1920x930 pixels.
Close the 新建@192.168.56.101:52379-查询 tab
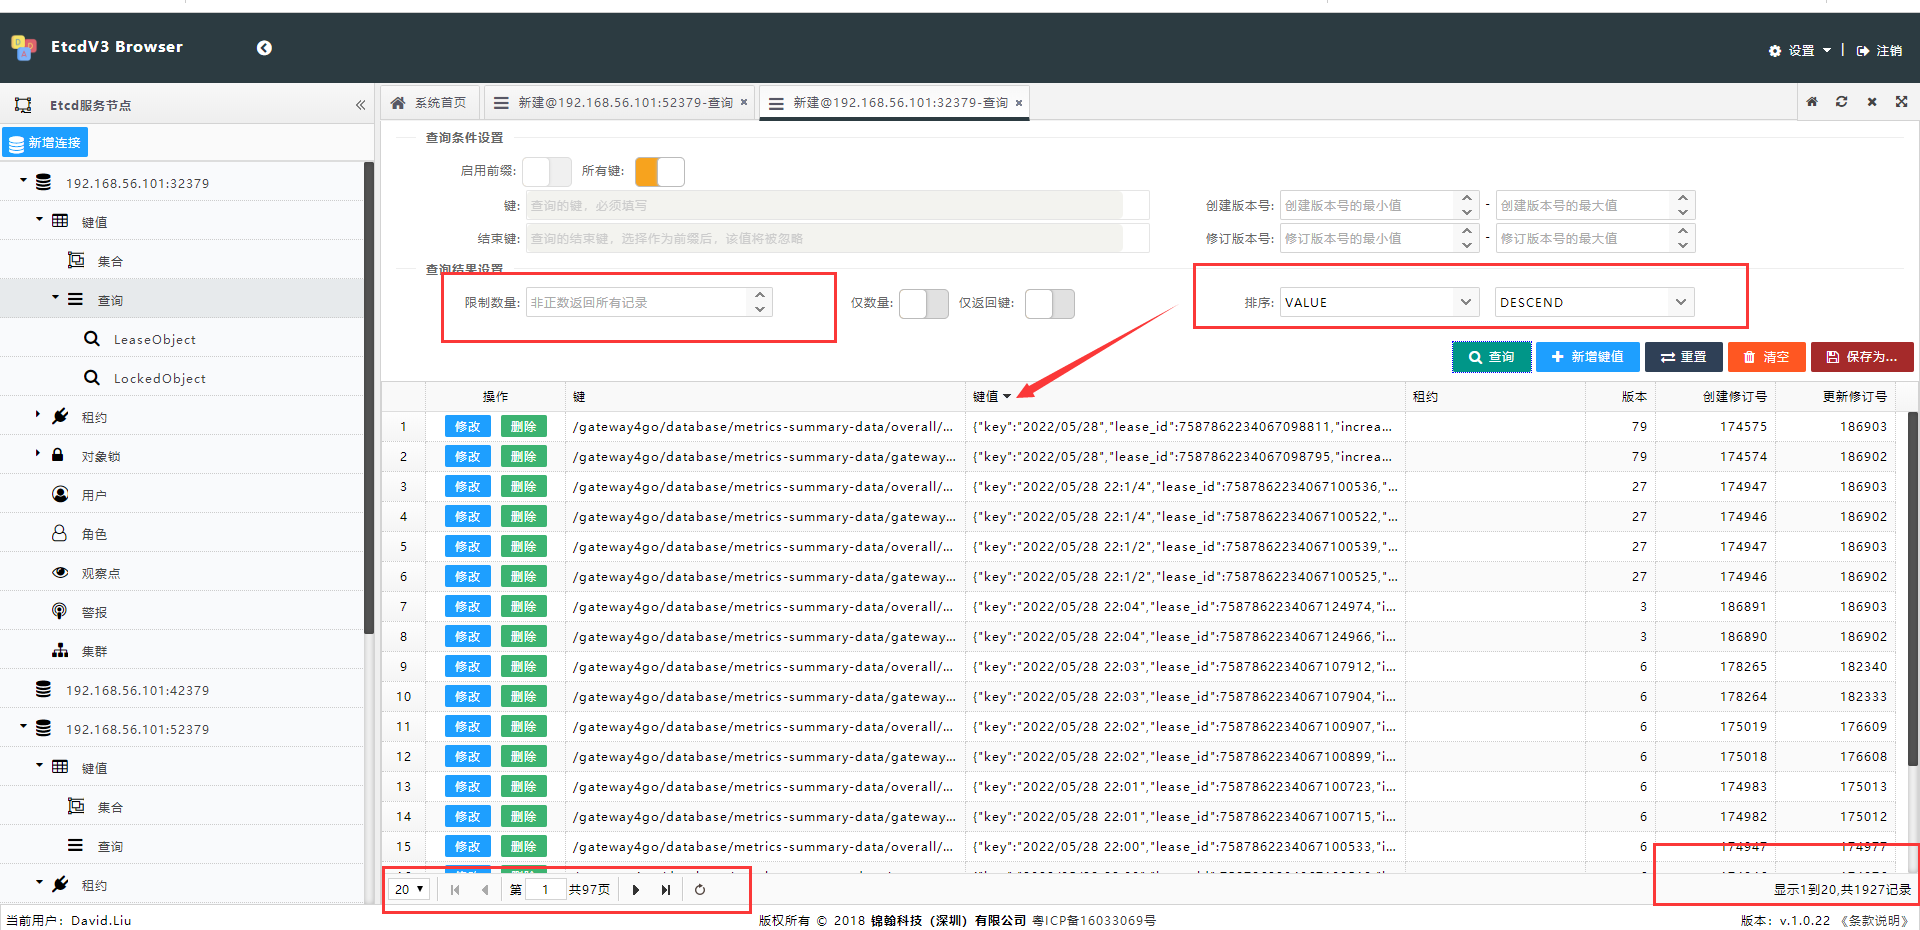pos(744,102)
